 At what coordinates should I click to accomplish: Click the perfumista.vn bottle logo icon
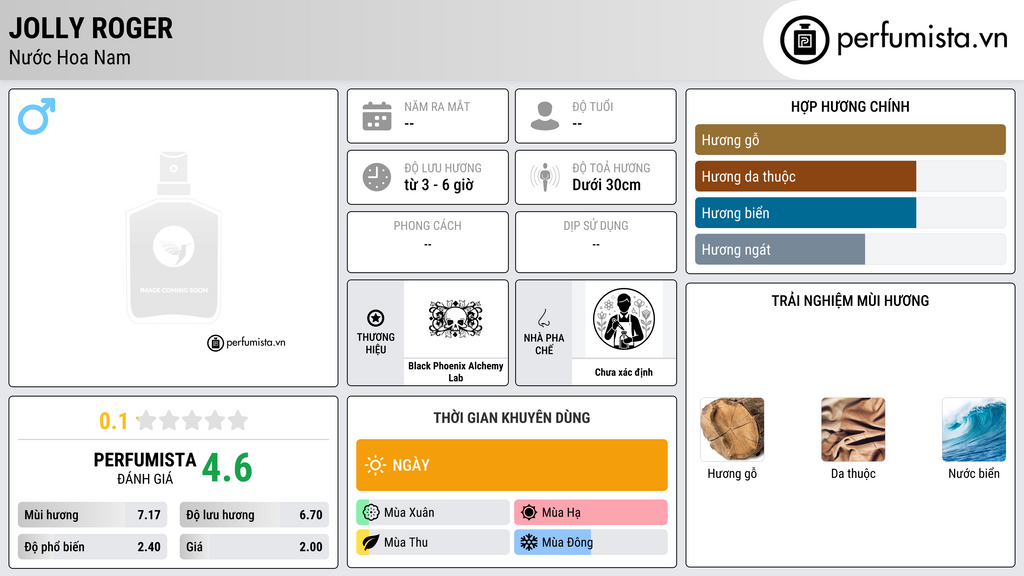click(x=804, y=40)
